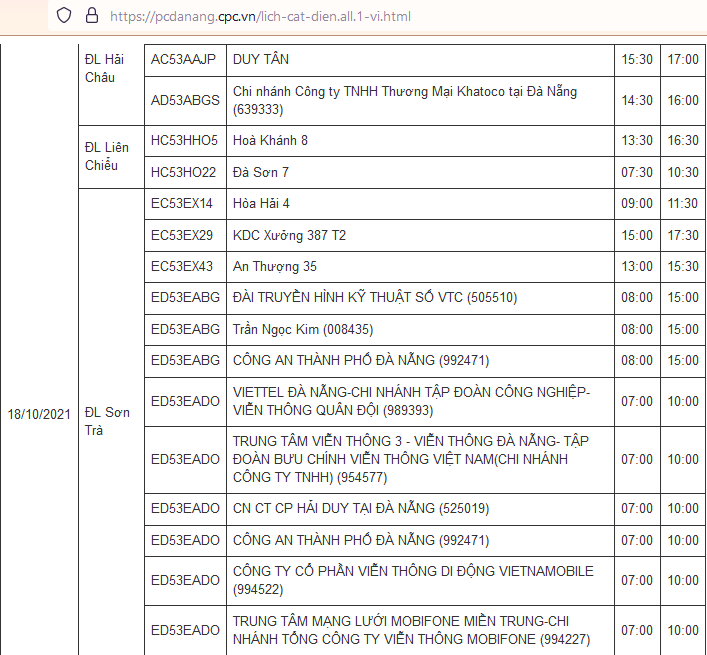Click start time 15:30 of DUY TÂN
Screen dimensions: 707x655
click(x=637, y=60)
